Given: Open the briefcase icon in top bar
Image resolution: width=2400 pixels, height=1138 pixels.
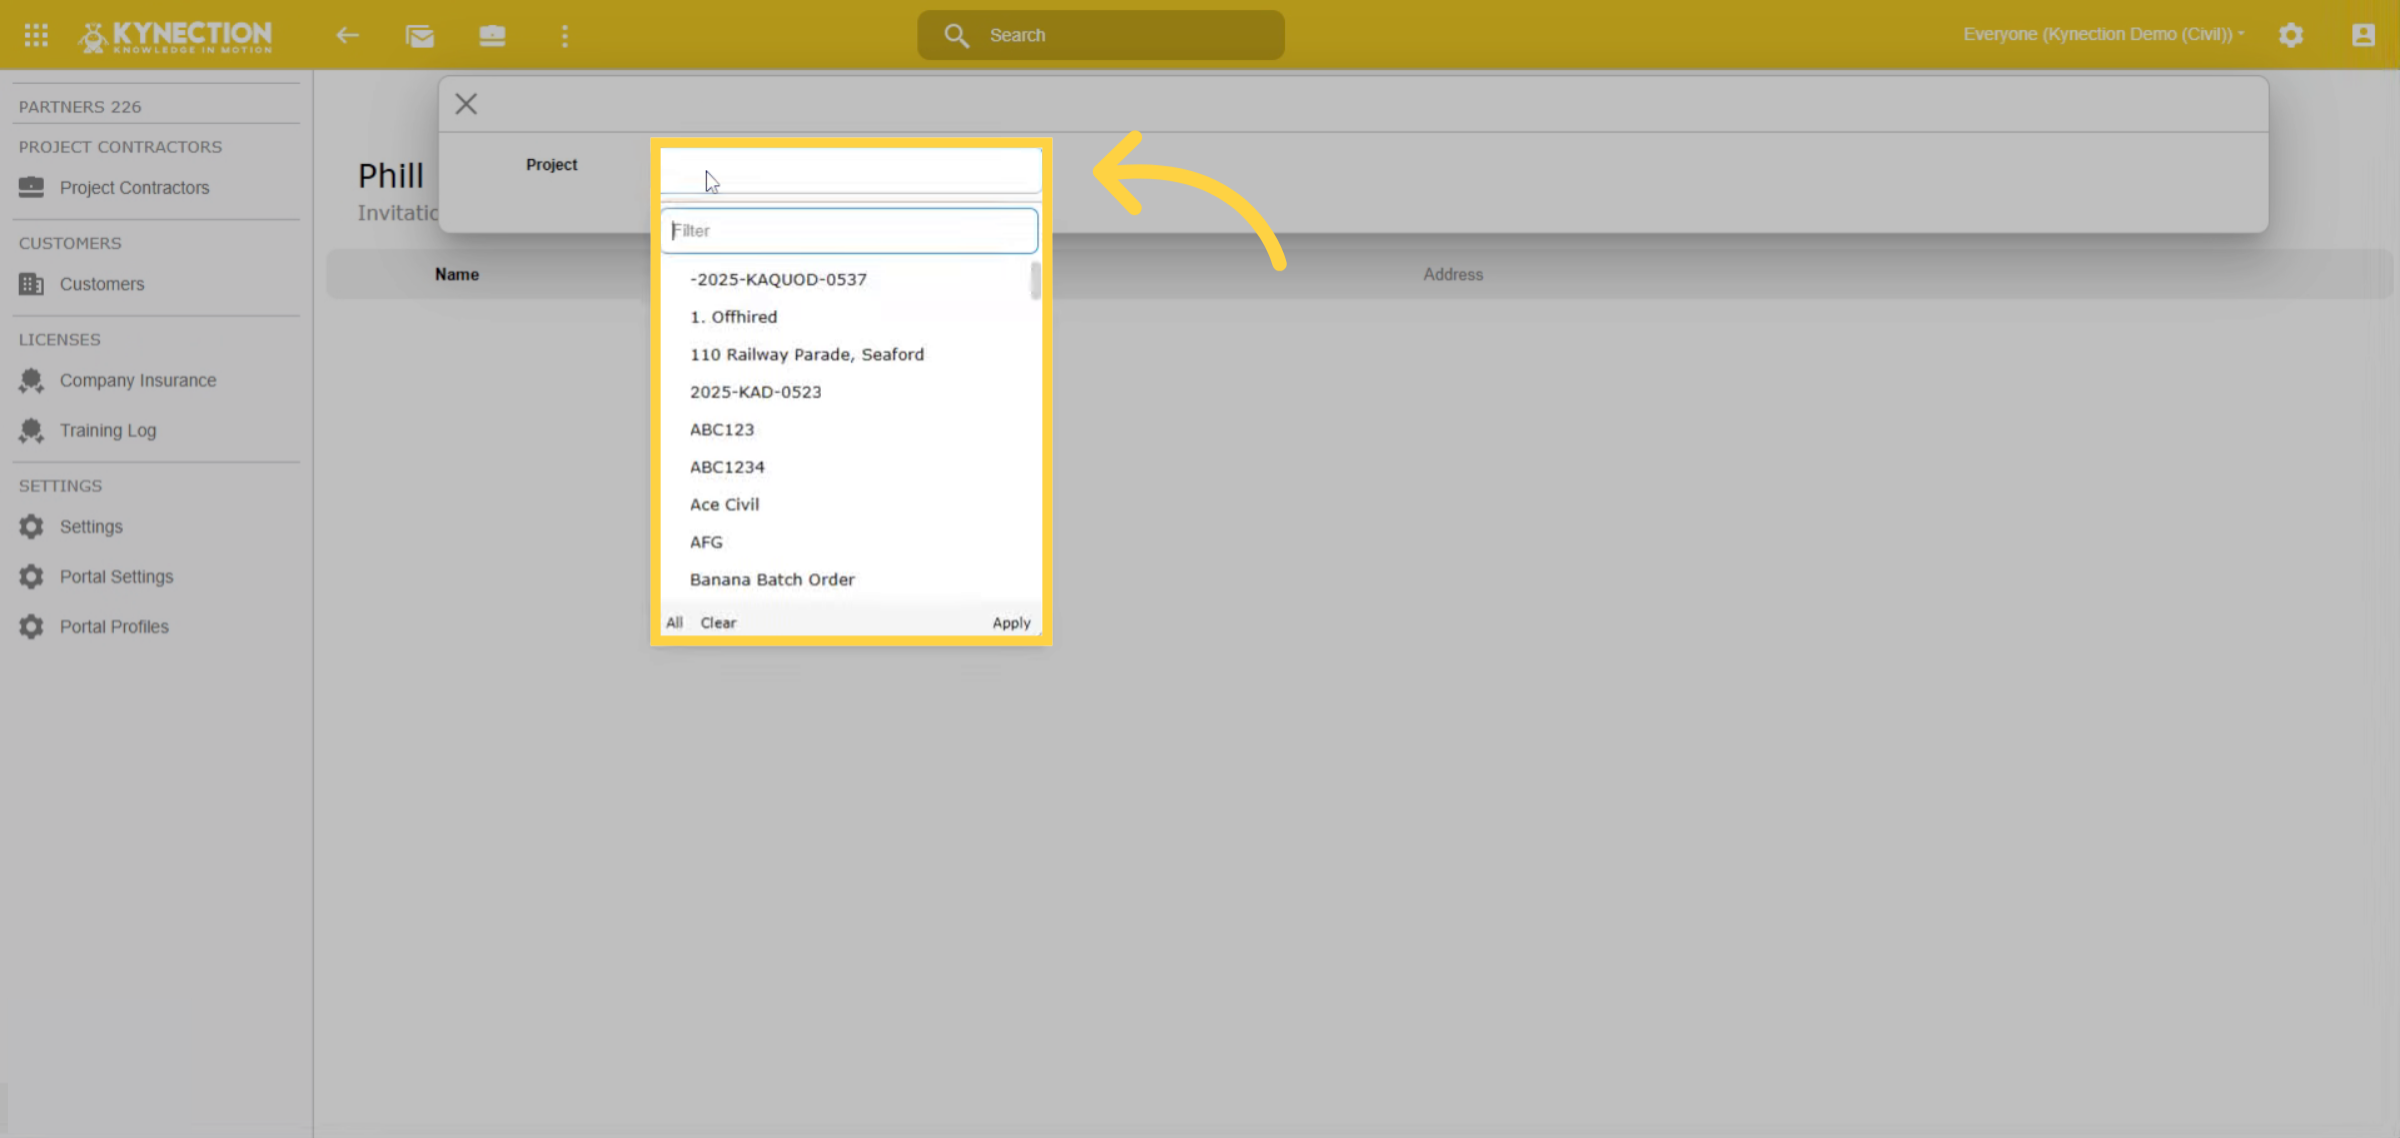Looking at the screenshot, I should (x=492, y=36).
